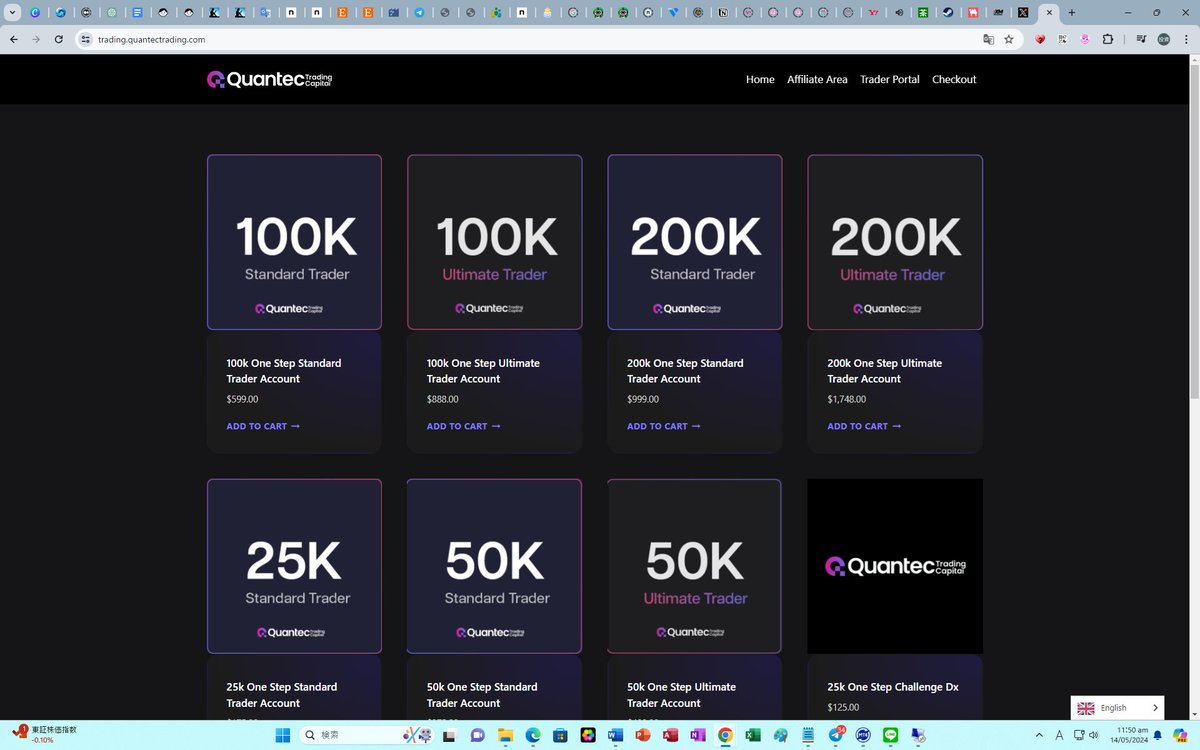Open 50K Ultimate Trader product image
The height and width of the screenshot is (750, 1200).
pyautogui.click(x=695, y=566)
